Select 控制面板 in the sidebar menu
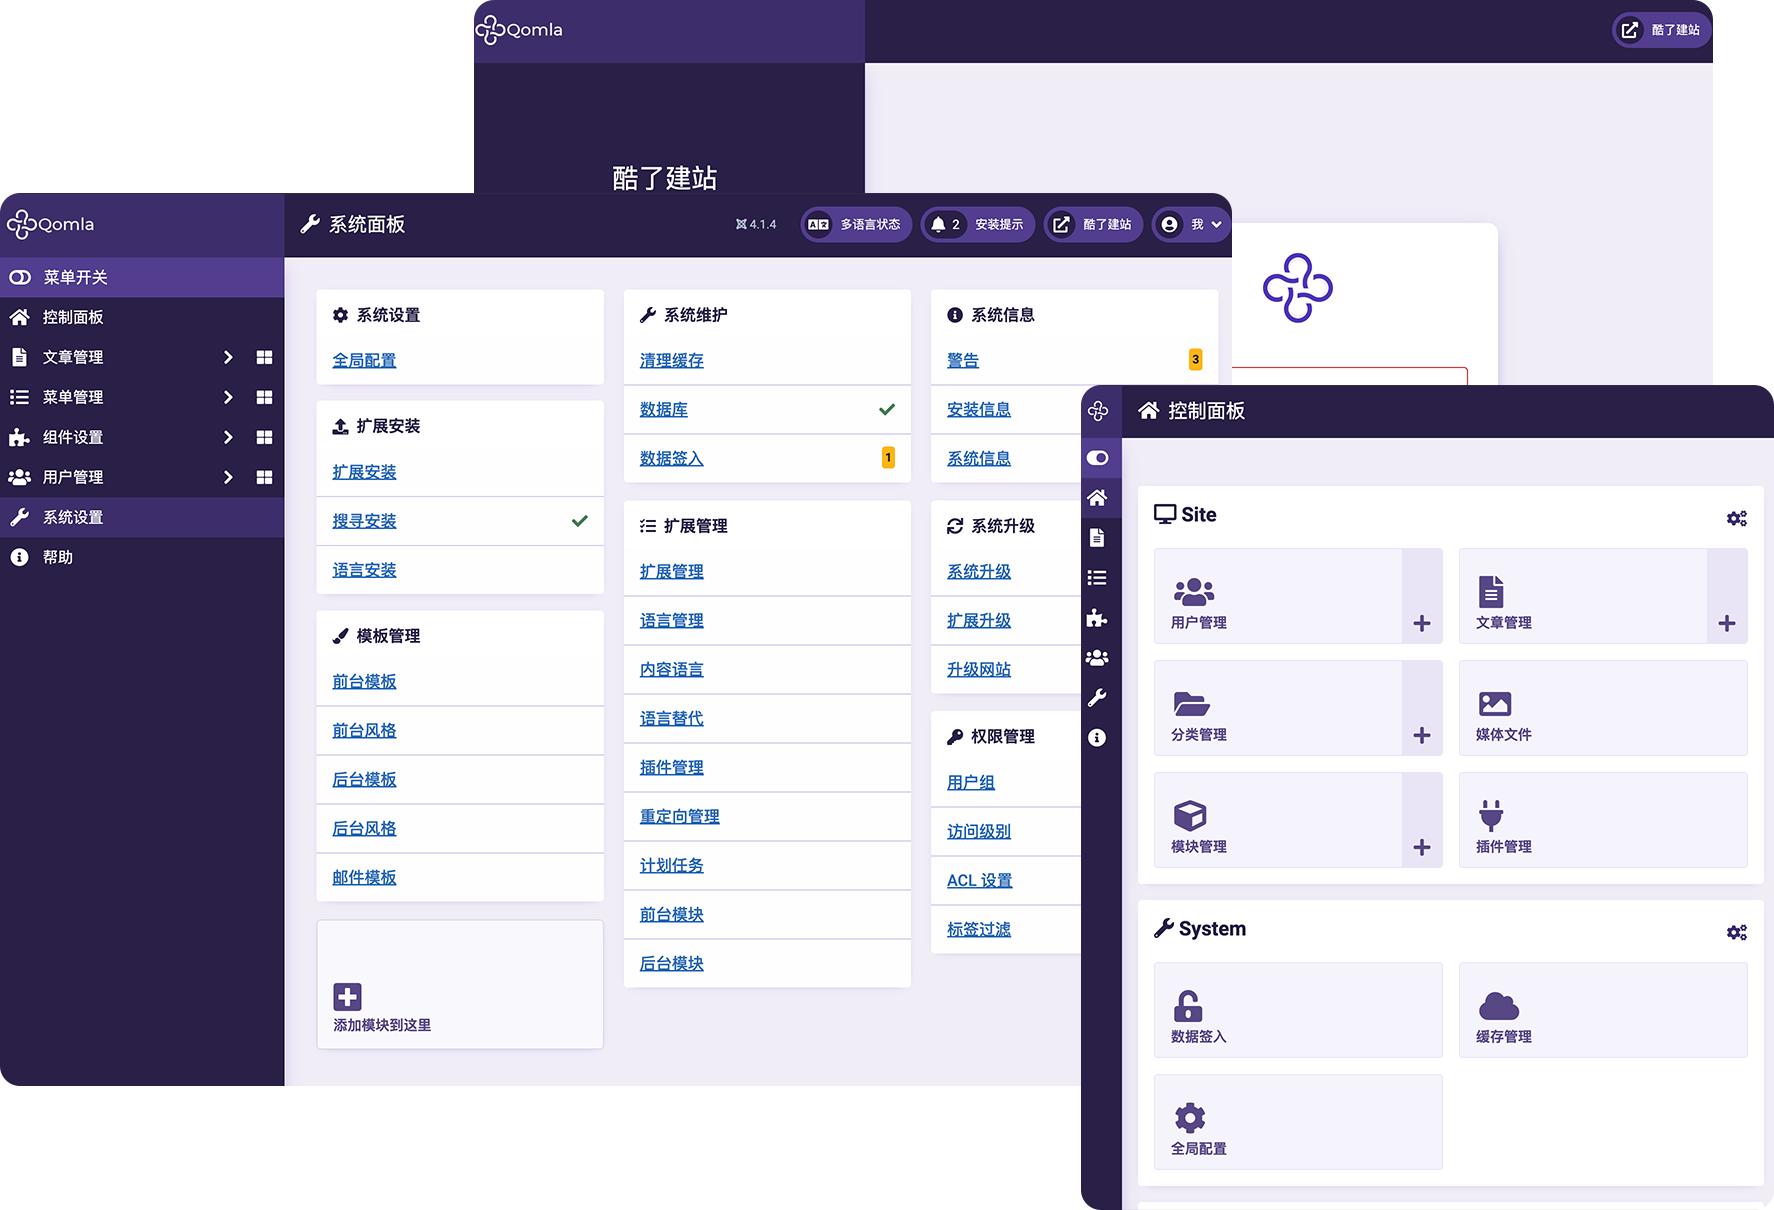Viewport: 1774px width, 1210px height. click(x=73, y=317)
